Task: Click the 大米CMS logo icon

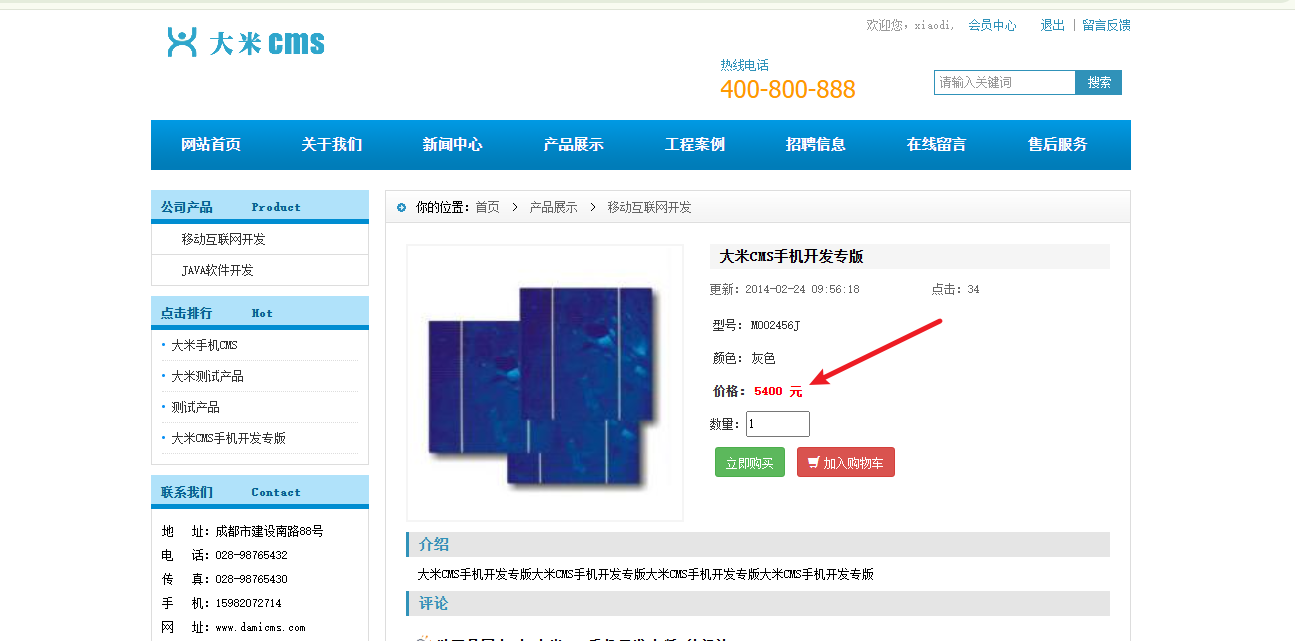Action: pyautogui.click(x=182, y=42)
